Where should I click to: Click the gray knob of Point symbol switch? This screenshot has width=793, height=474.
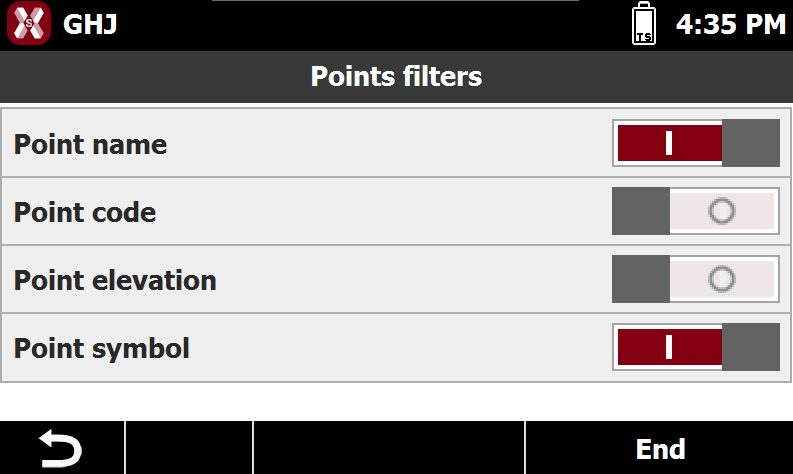(751, 347)
